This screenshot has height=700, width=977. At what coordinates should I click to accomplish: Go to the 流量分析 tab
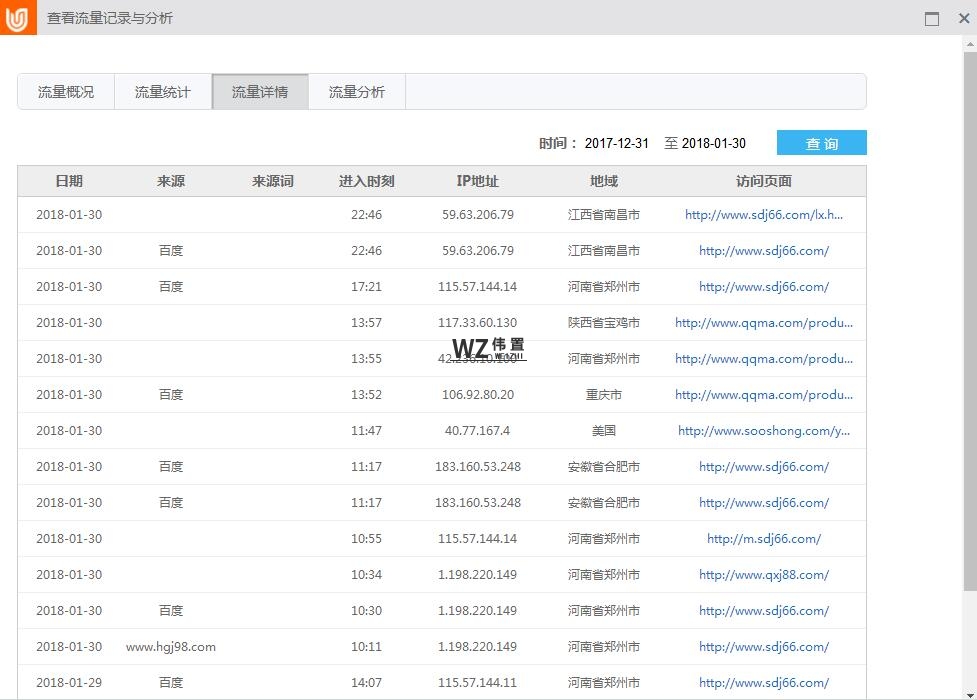tap(357, 92)
